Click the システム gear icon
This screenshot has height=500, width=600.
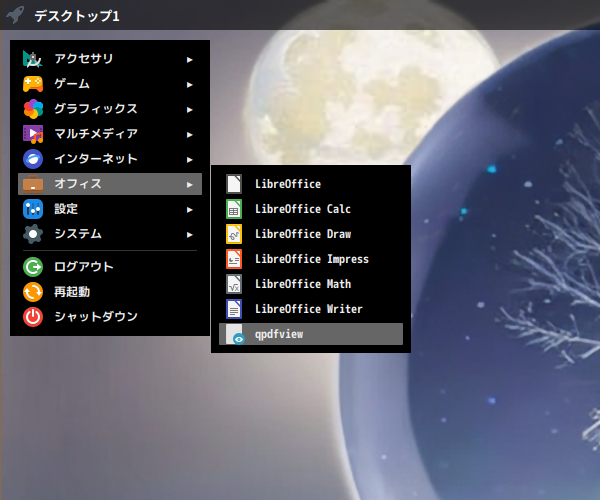click(33, 234)
